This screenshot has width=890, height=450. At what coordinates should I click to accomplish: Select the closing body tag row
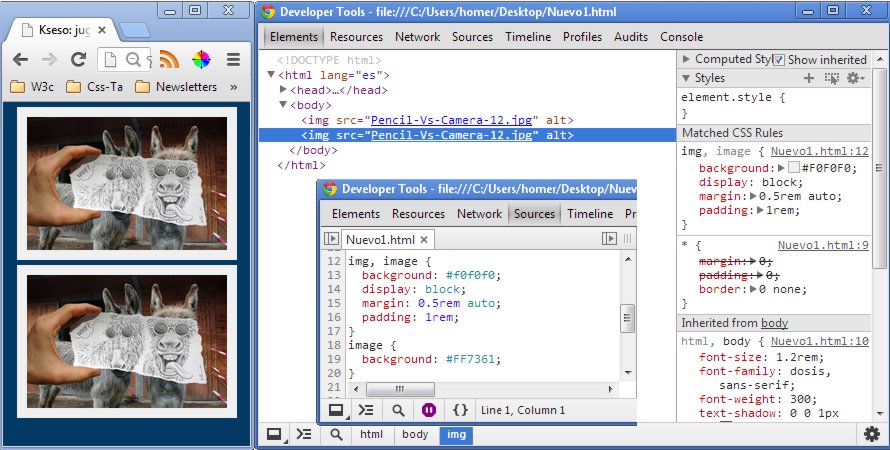(467, 150)
